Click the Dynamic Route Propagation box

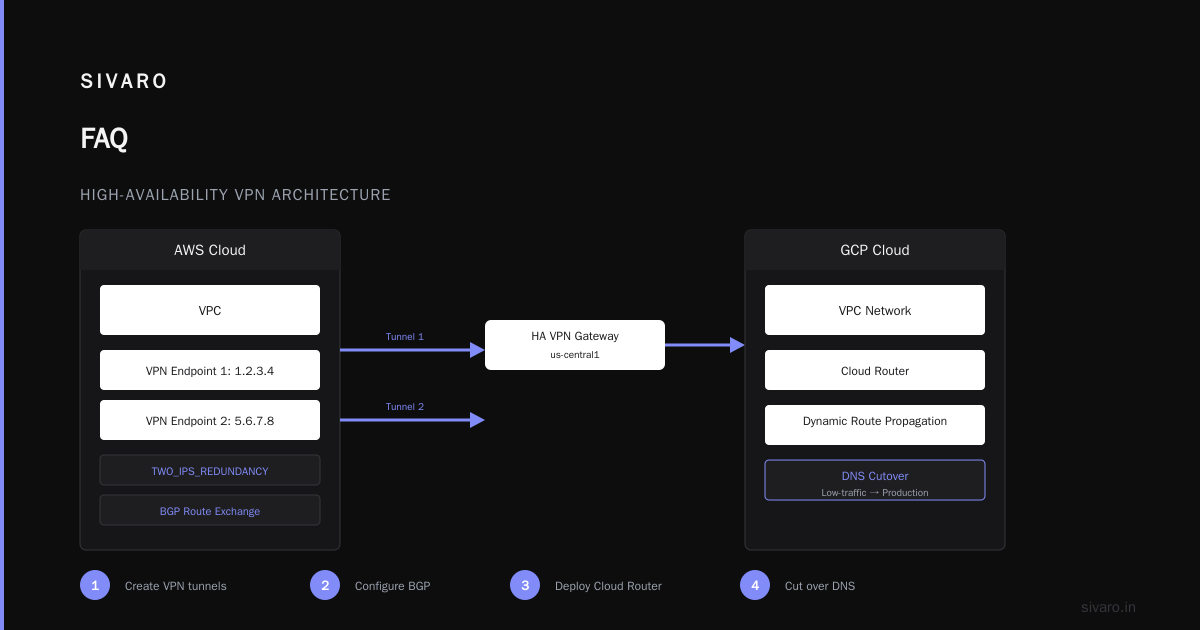click(875, 425)
